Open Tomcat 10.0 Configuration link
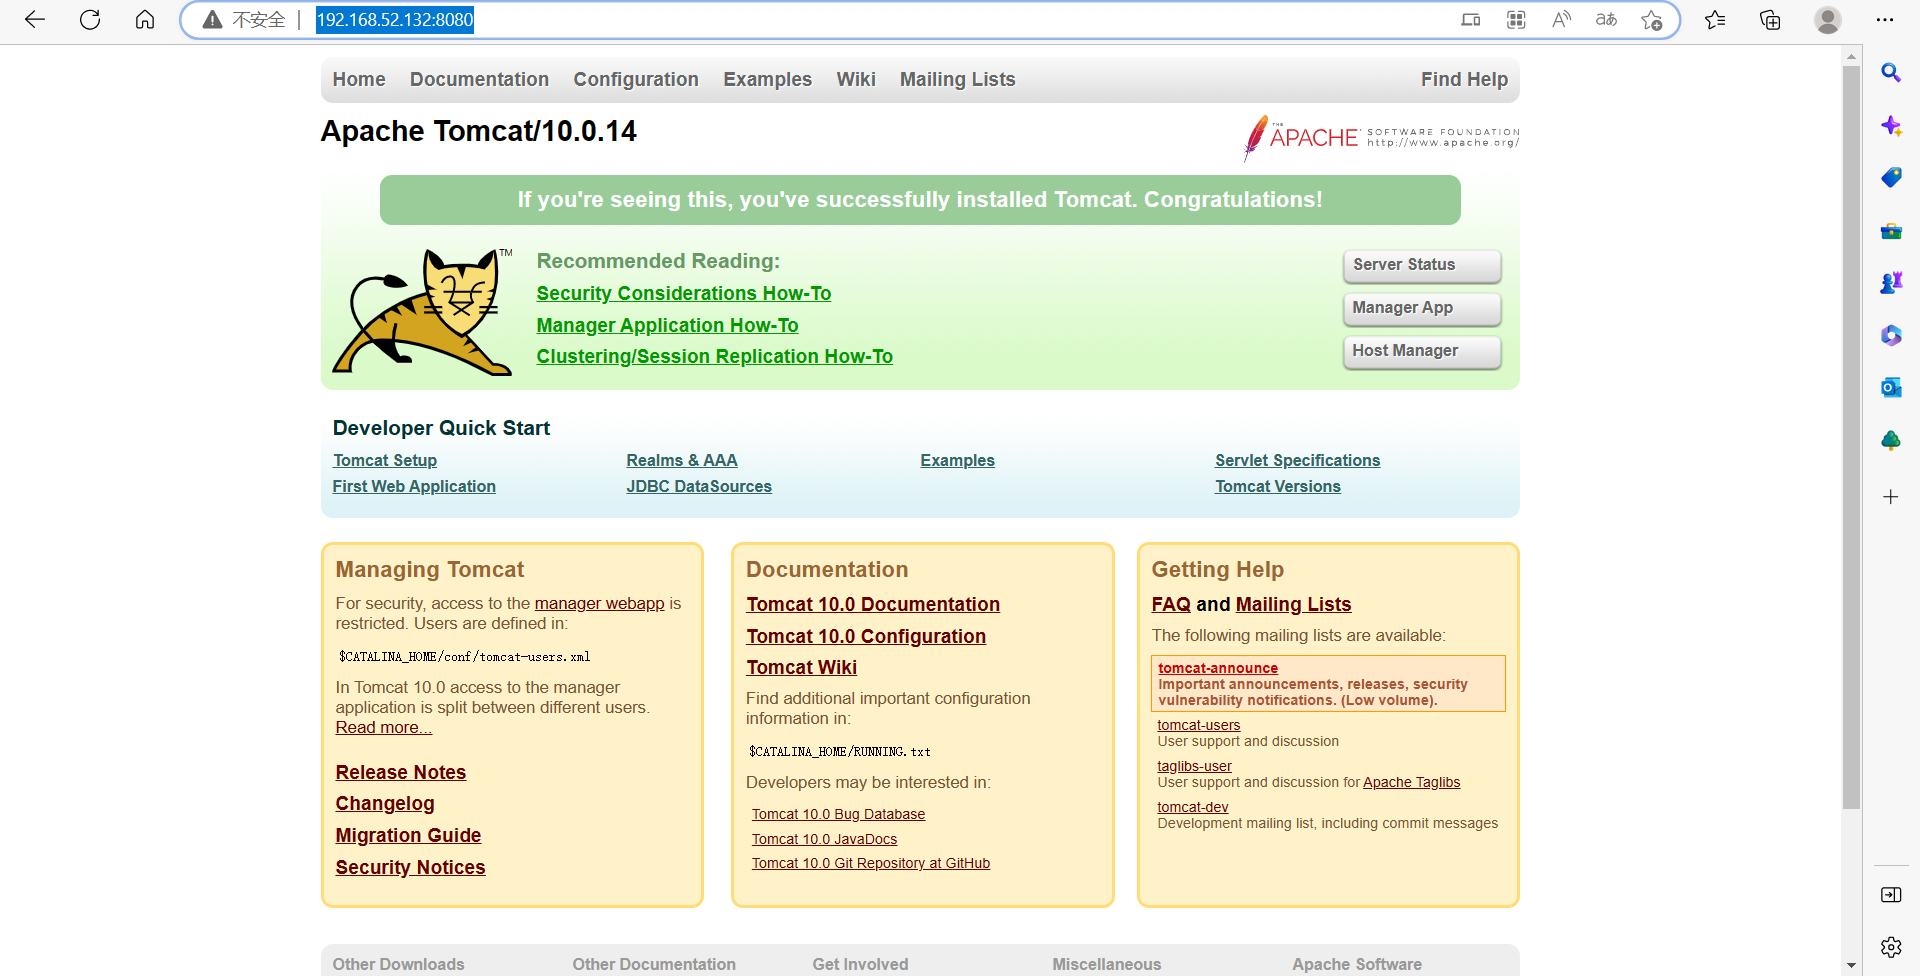This screenshot has height=976, width=1920. click(865, 636)
